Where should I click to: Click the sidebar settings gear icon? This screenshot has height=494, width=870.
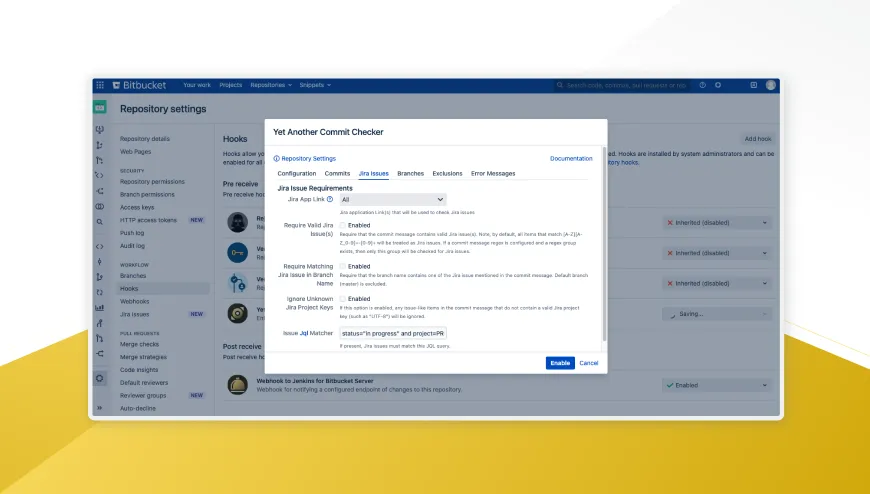(100, 378)
